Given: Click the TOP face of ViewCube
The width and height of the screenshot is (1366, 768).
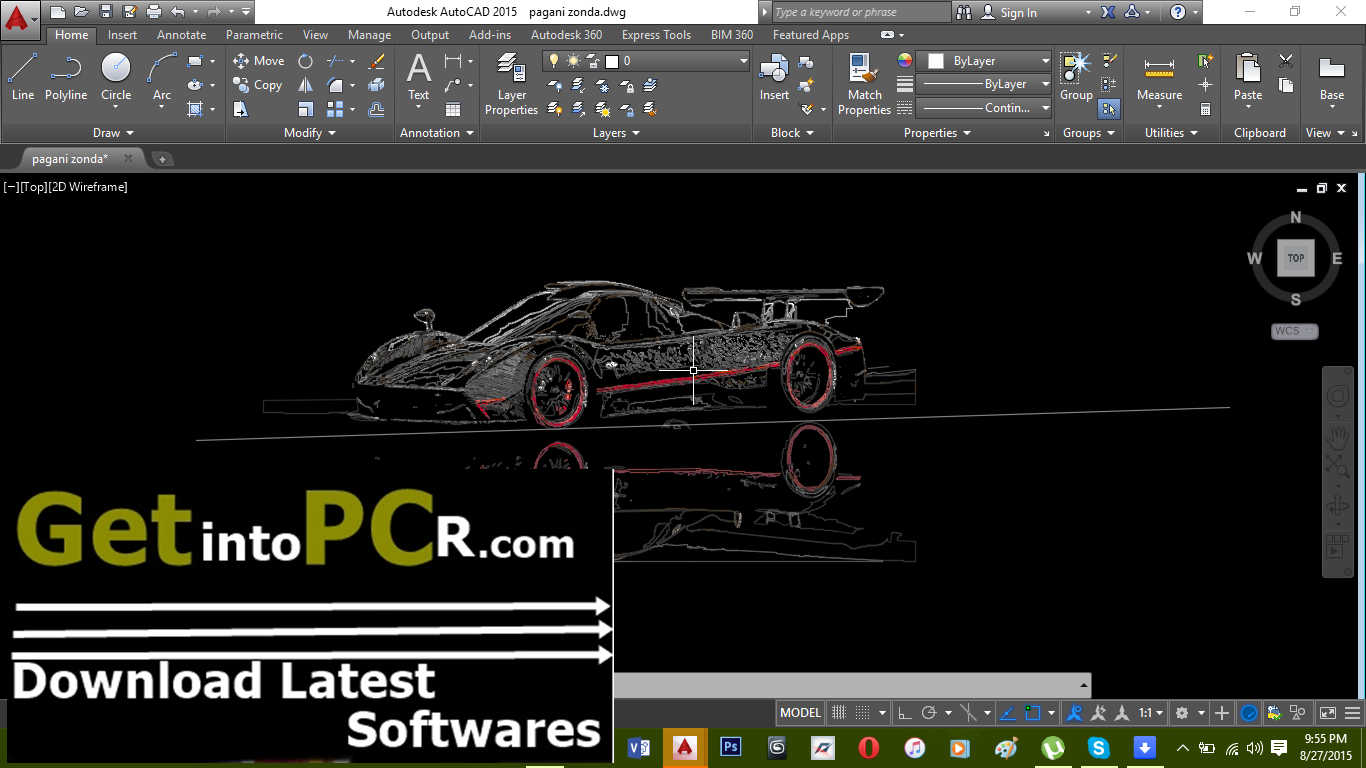Looking at the screenshot, I should (1295, 258).
